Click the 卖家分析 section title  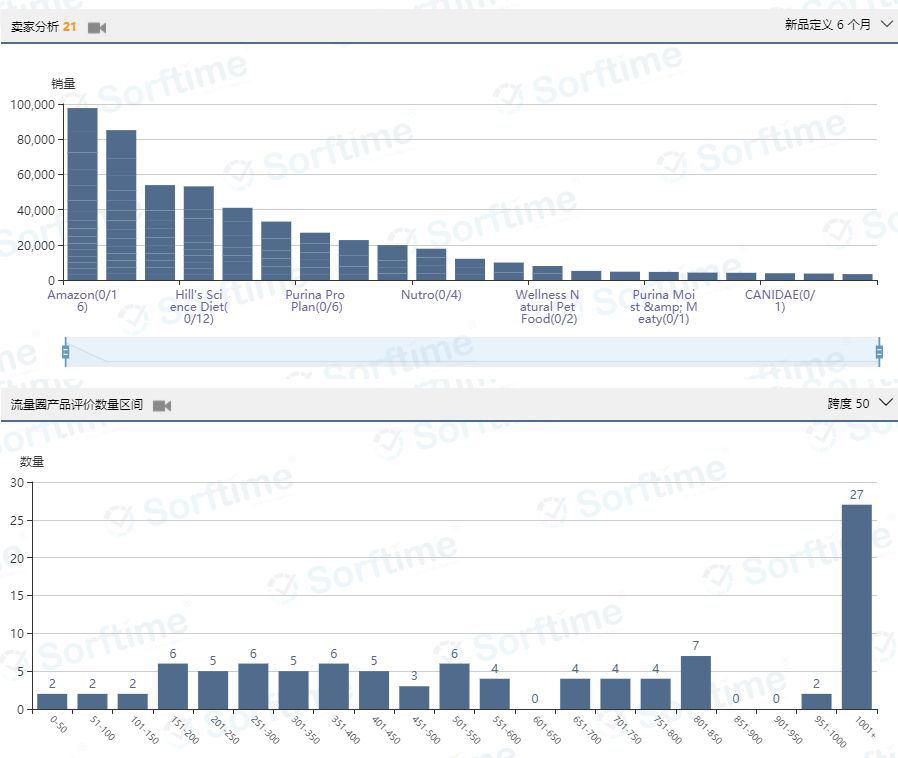pos(34,27)
